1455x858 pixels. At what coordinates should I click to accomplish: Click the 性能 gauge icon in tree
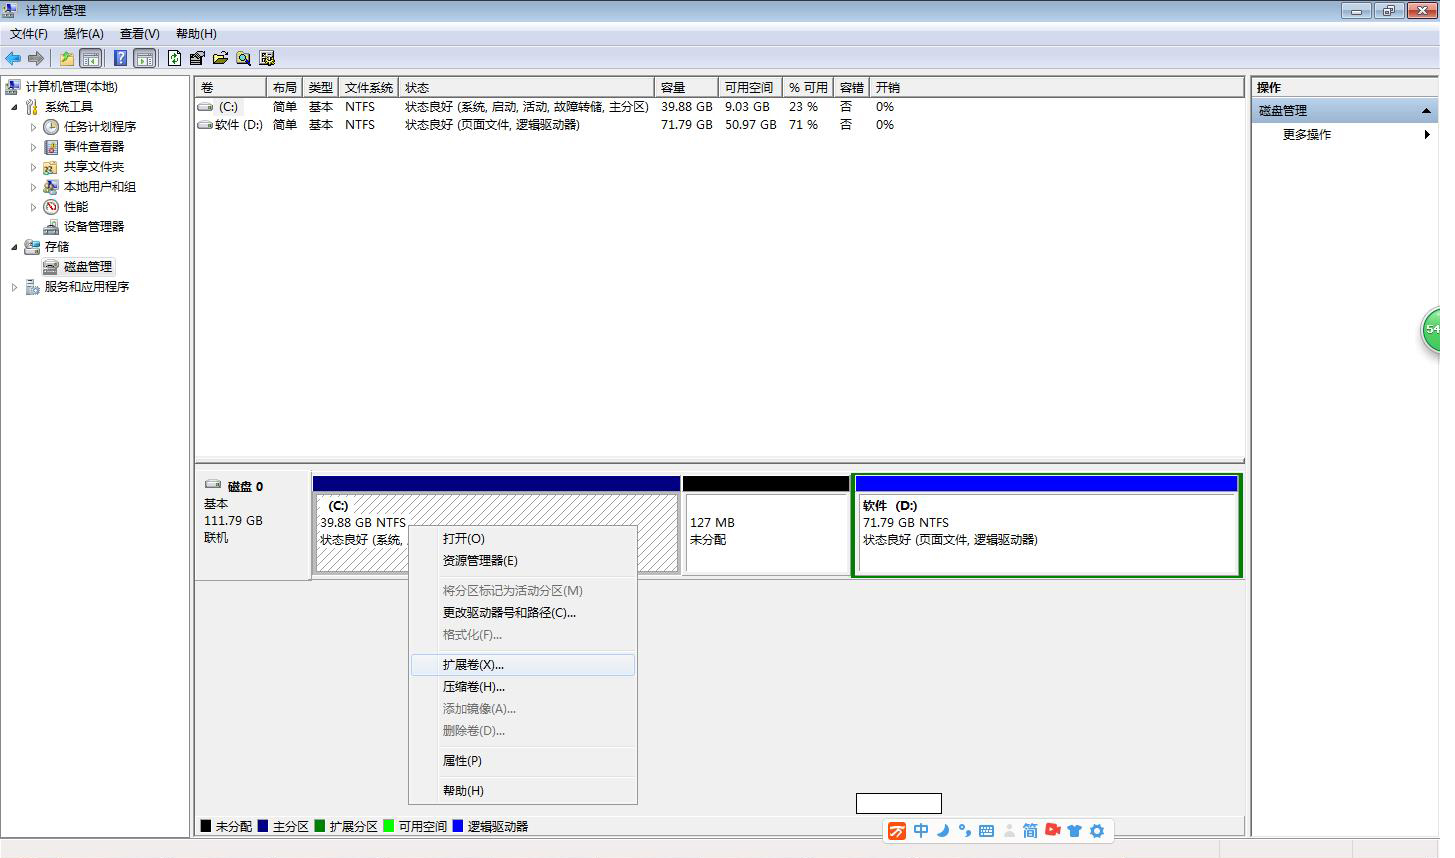coord(51,207)
